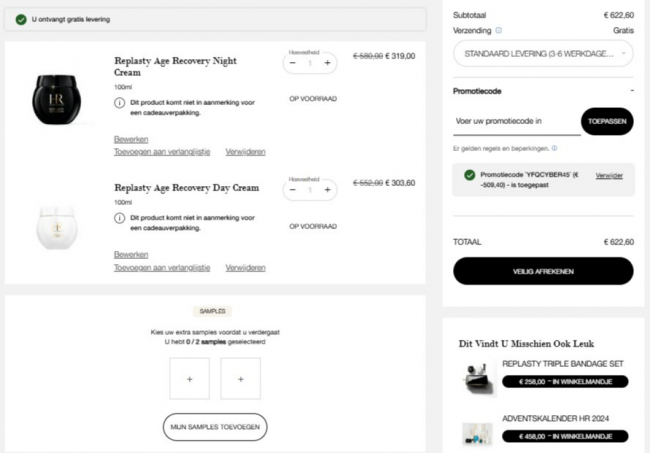Decrease Day Cream quantity with minus
Viewport: 650px width, 453px height.
tap(293, 190)
